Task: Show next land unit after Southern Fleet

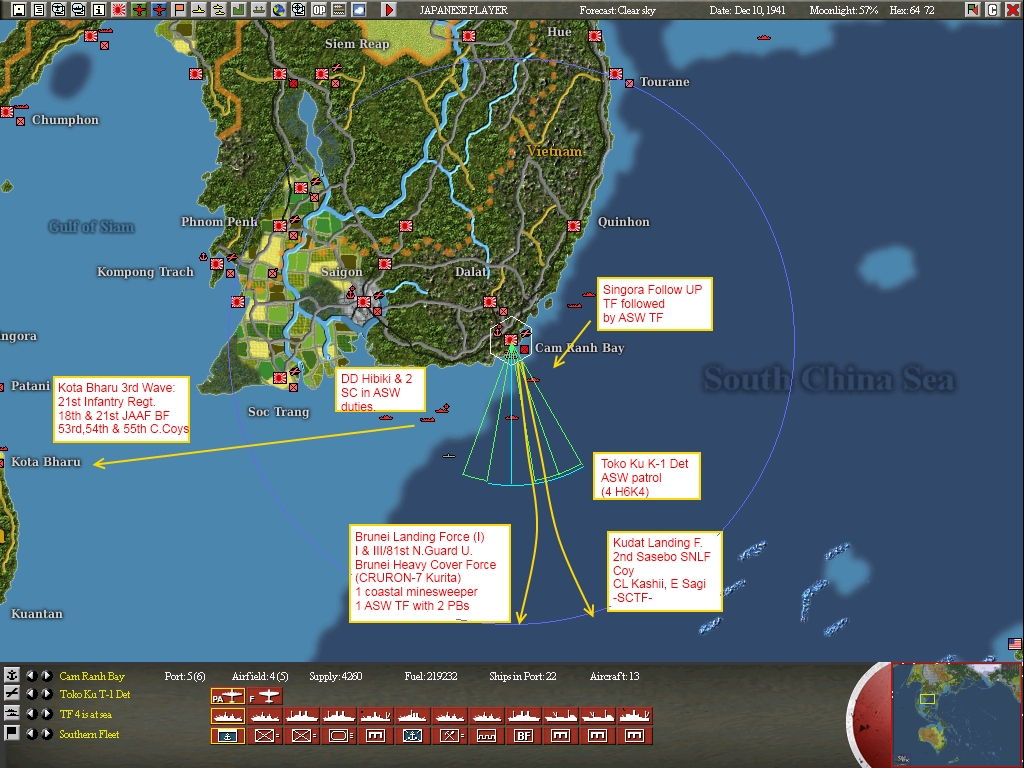Action: tap(47, 733)
